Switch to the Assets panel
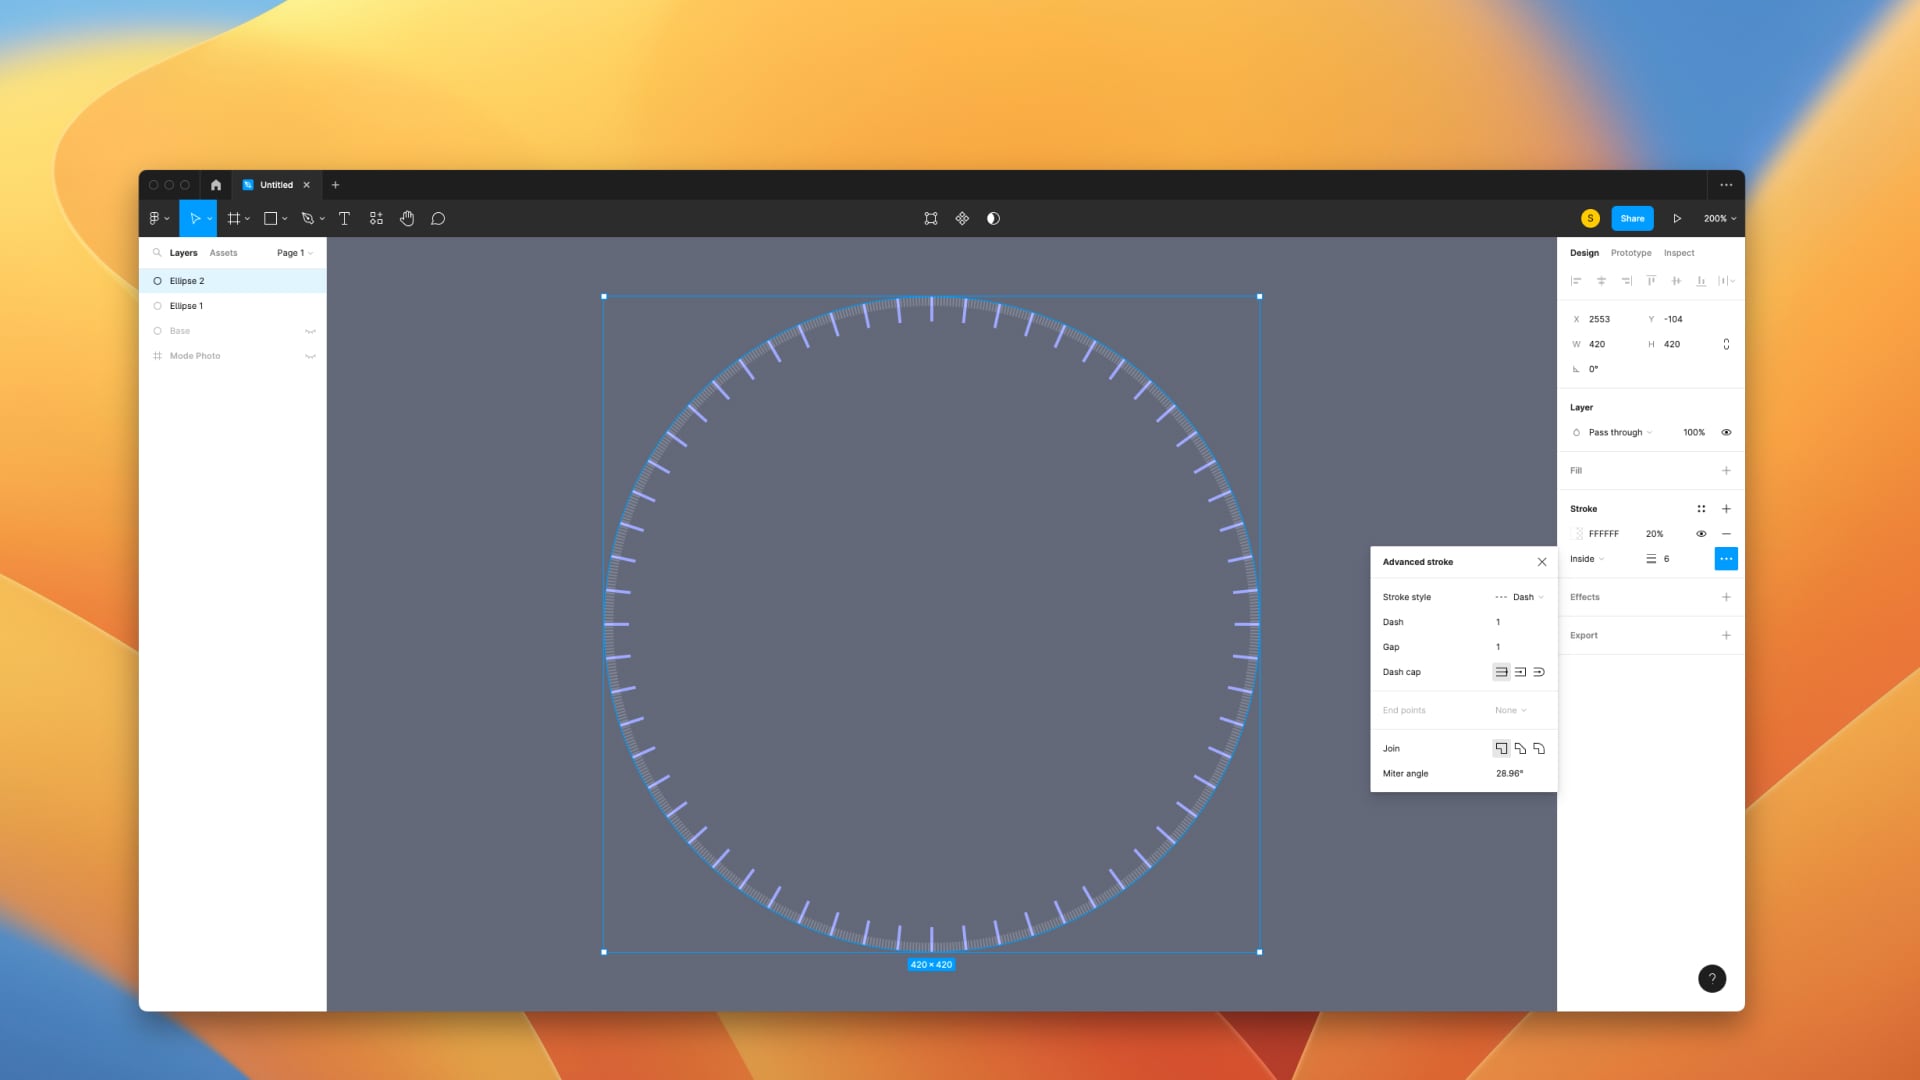Viewport: 1920px width, 1080px height. tap(222, 253)
